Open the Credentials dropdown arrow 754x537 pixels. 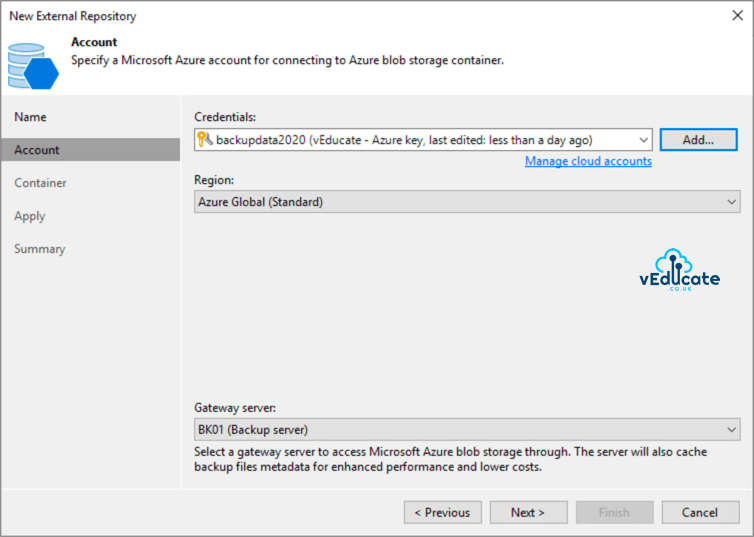click(643, 140)
